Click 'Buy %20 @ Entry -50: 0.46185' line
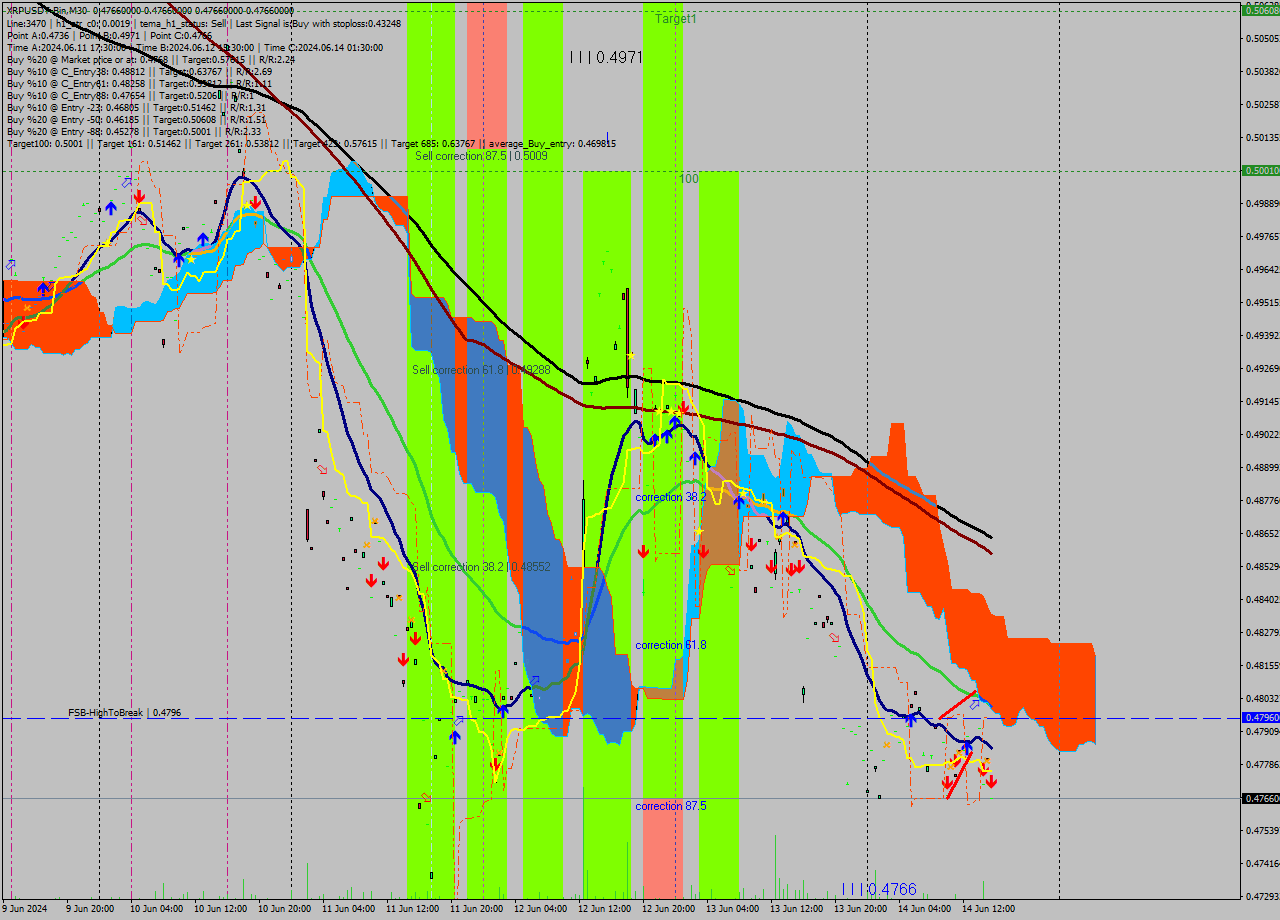The width and height of the screenshot is (1280, 920). pyautogui.click(x=136, y=119)
